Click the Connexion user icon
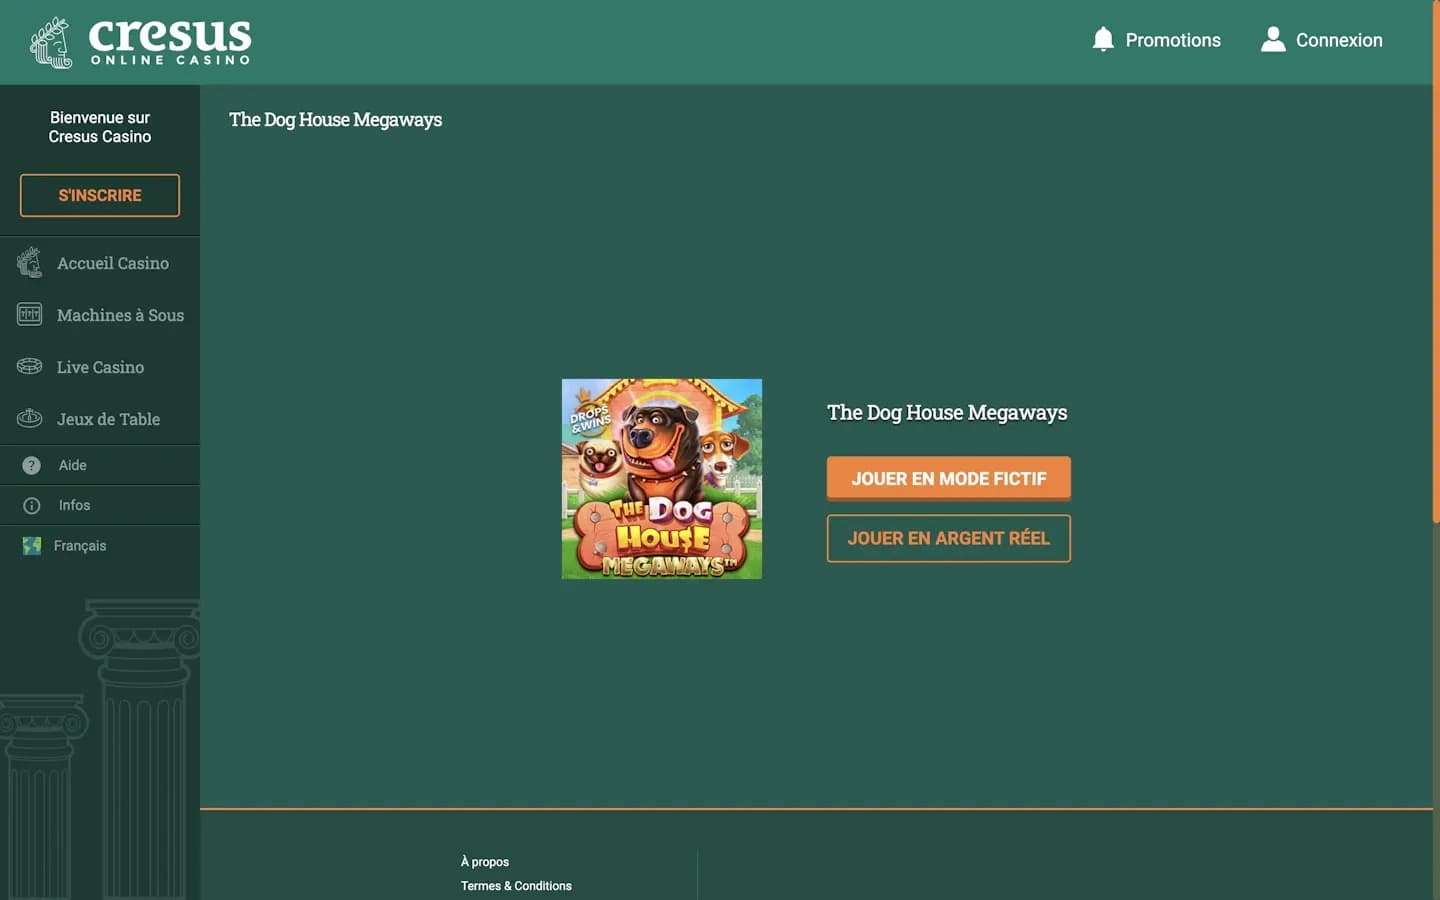The height and width of the screenshot is (900, 1440). click(1272, 39)
